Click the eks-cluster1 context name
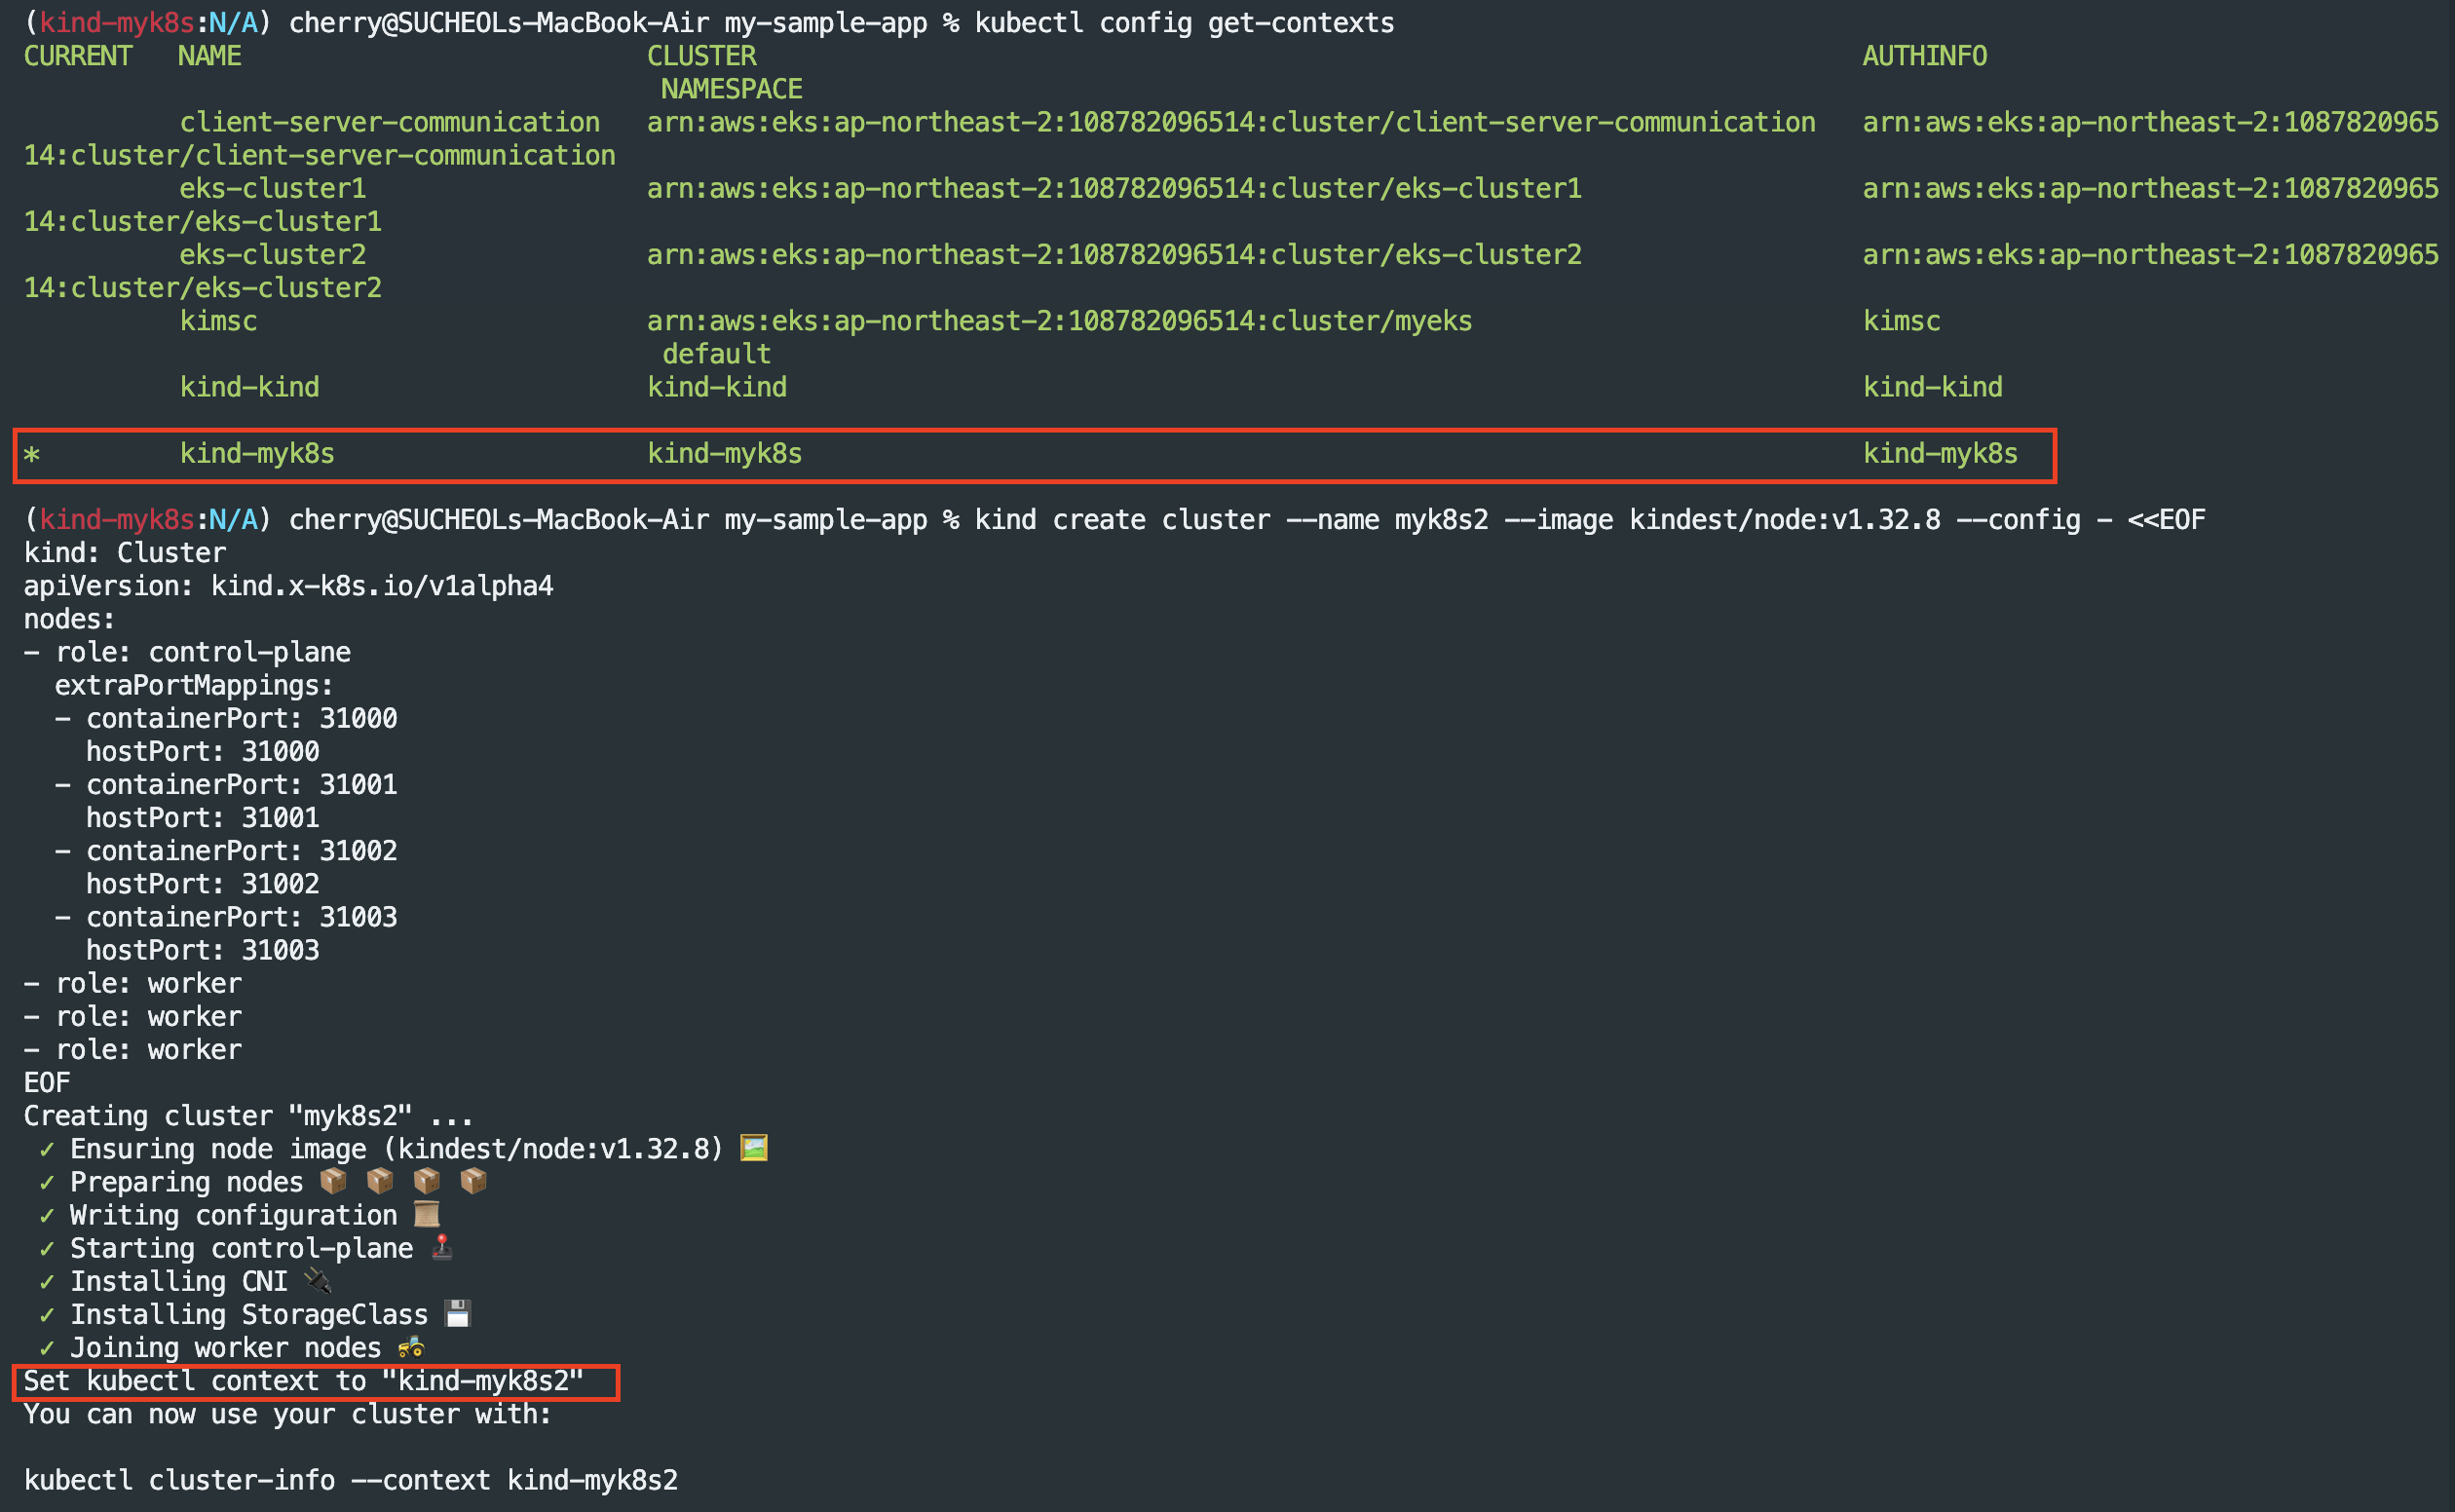This screenshot has height=1512, width=2455. (272, 188)
